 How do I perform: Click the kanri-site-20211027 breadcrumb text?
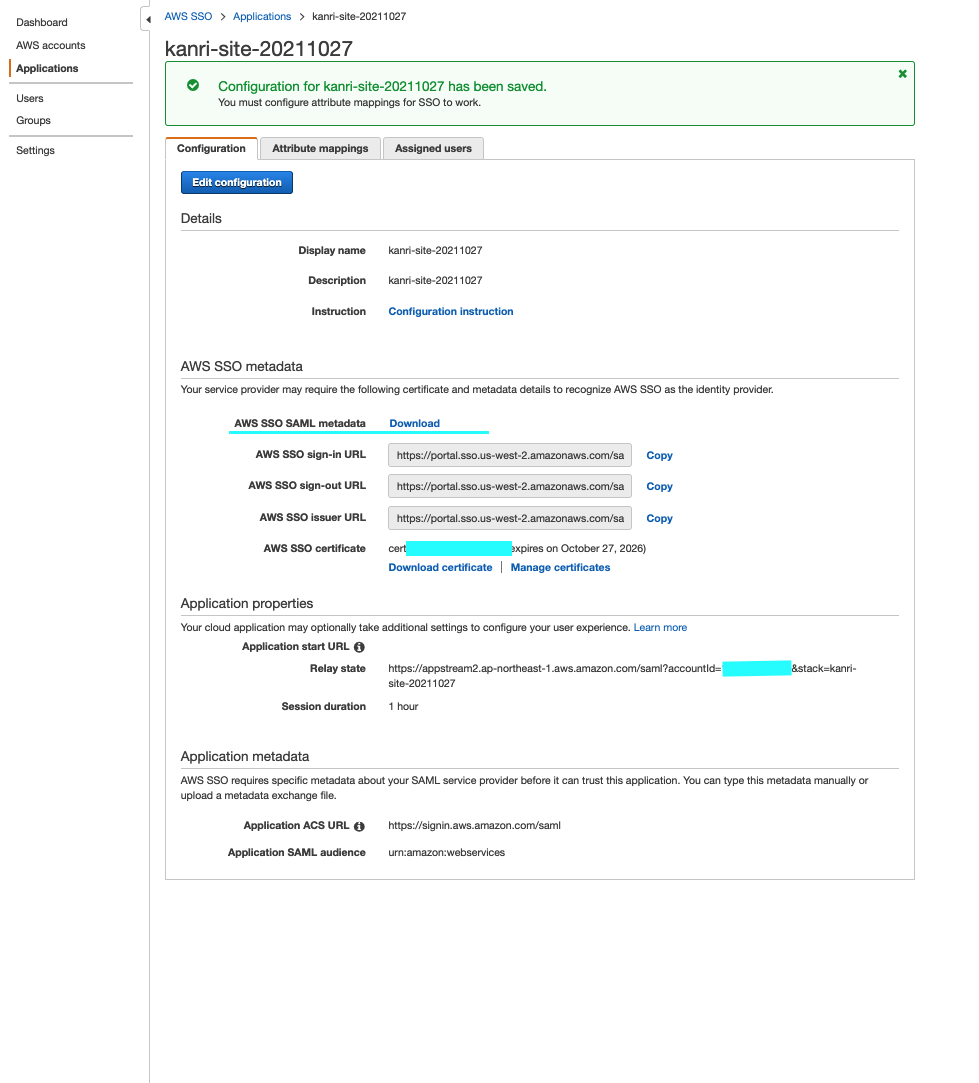(359, 16)
